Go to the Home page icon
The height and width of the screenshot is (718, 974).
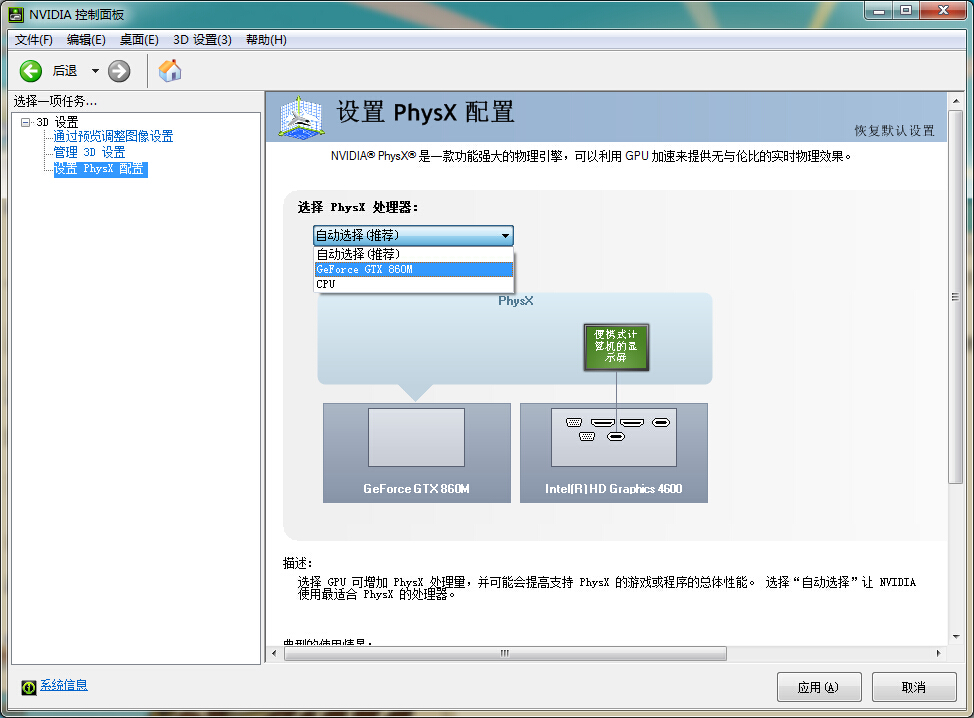tap(170, 71)
